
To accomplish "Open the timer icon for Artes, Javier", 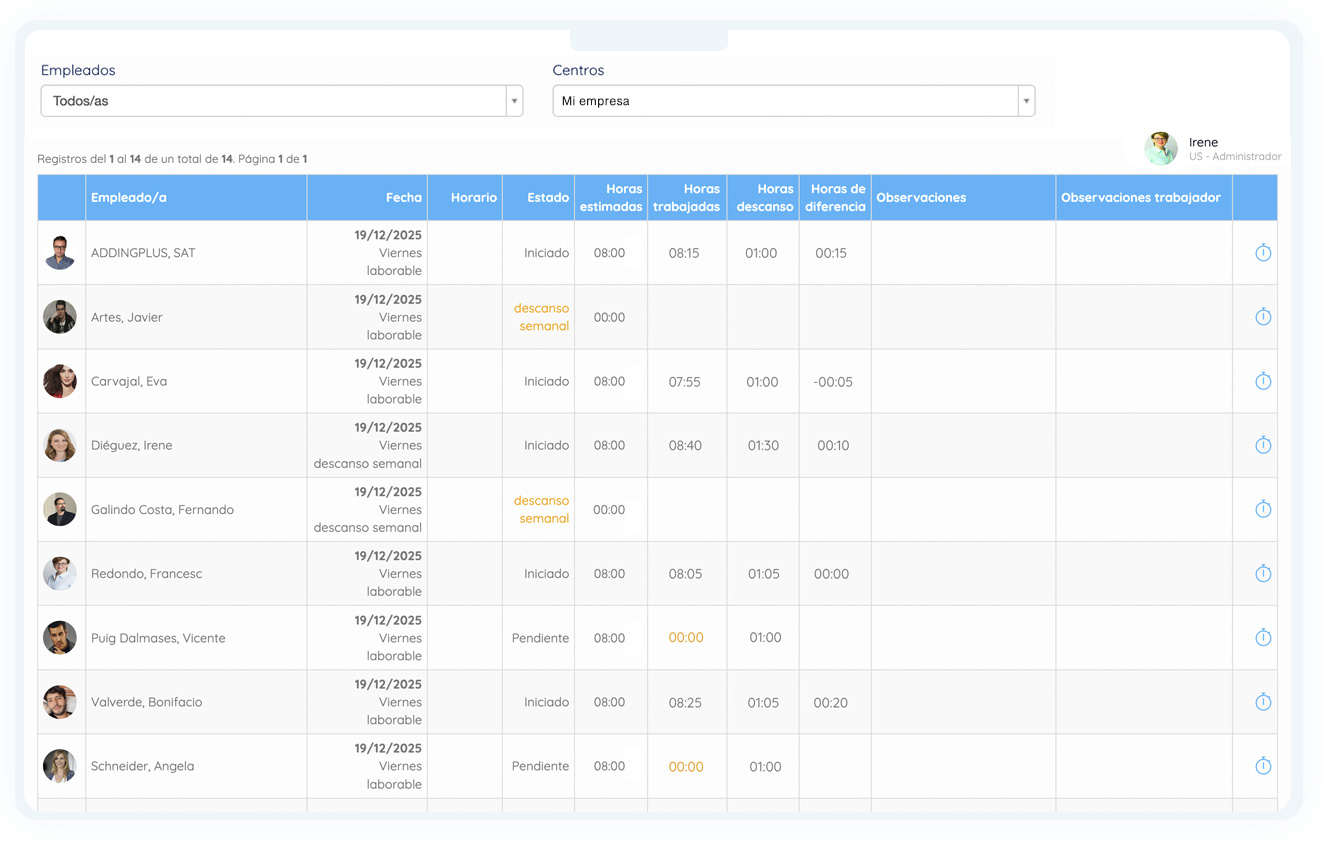I will [1263, 317].
